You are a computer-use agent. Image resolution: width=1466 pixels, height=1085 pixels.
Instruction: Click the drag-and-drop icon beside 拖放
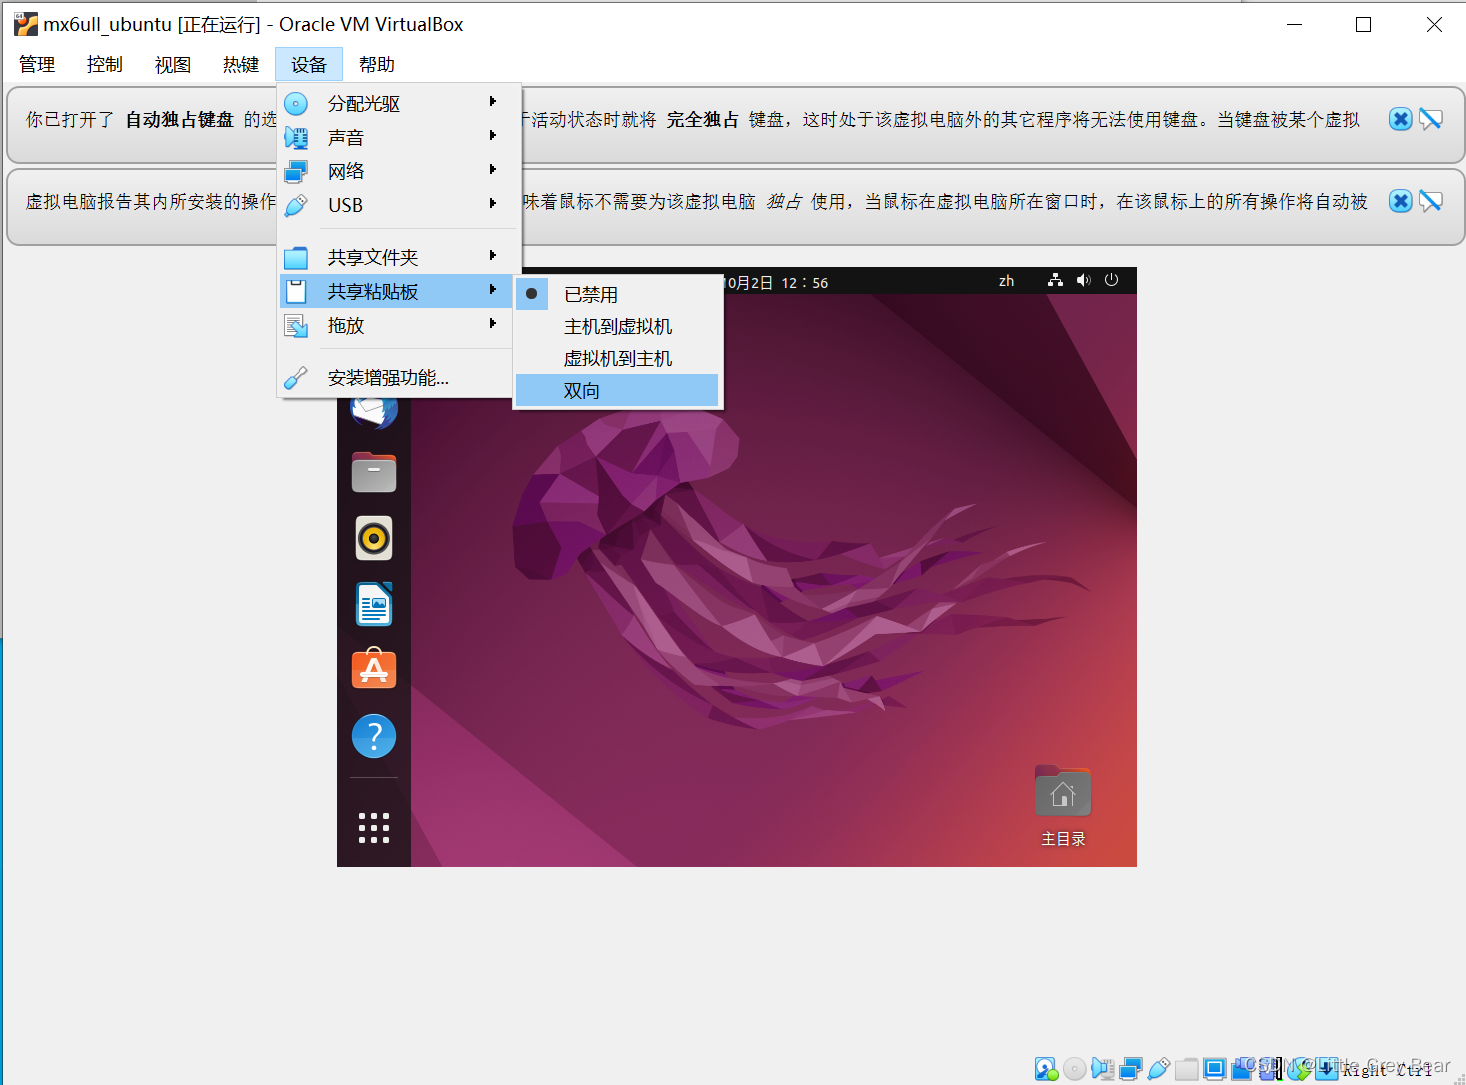(x=296, y=325)
